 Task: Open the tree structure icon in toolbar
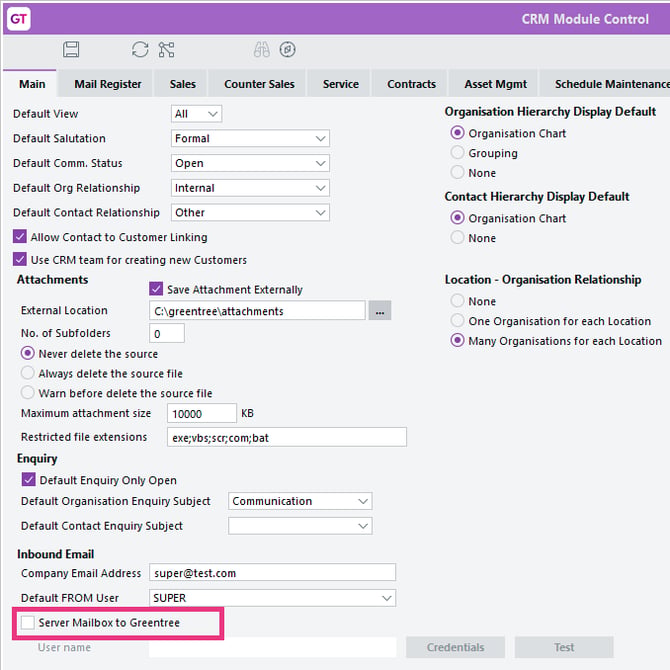tap(167, 50)
